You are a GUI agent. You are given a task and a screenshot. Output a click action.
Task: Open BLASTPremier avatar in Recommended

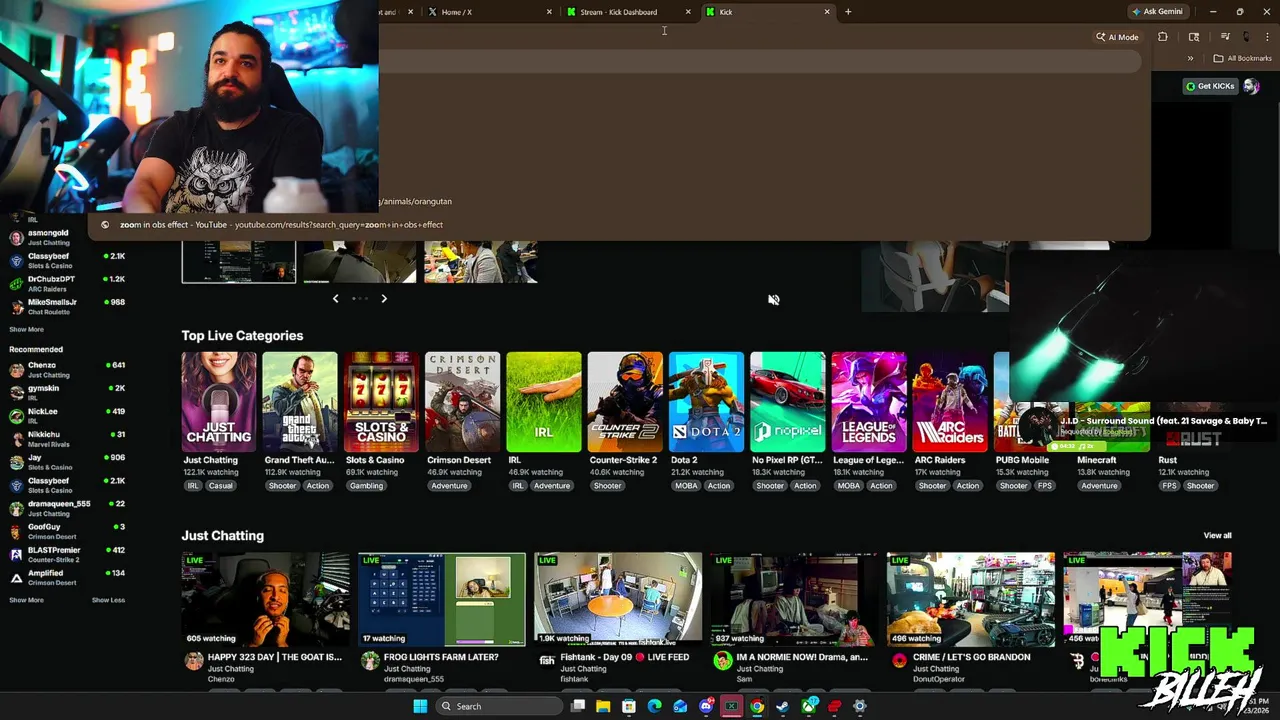[16, 555]
